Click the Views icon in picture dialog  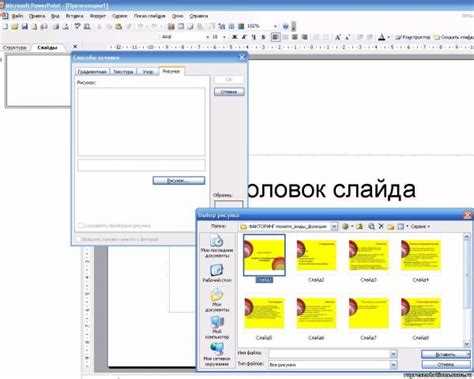401,227
